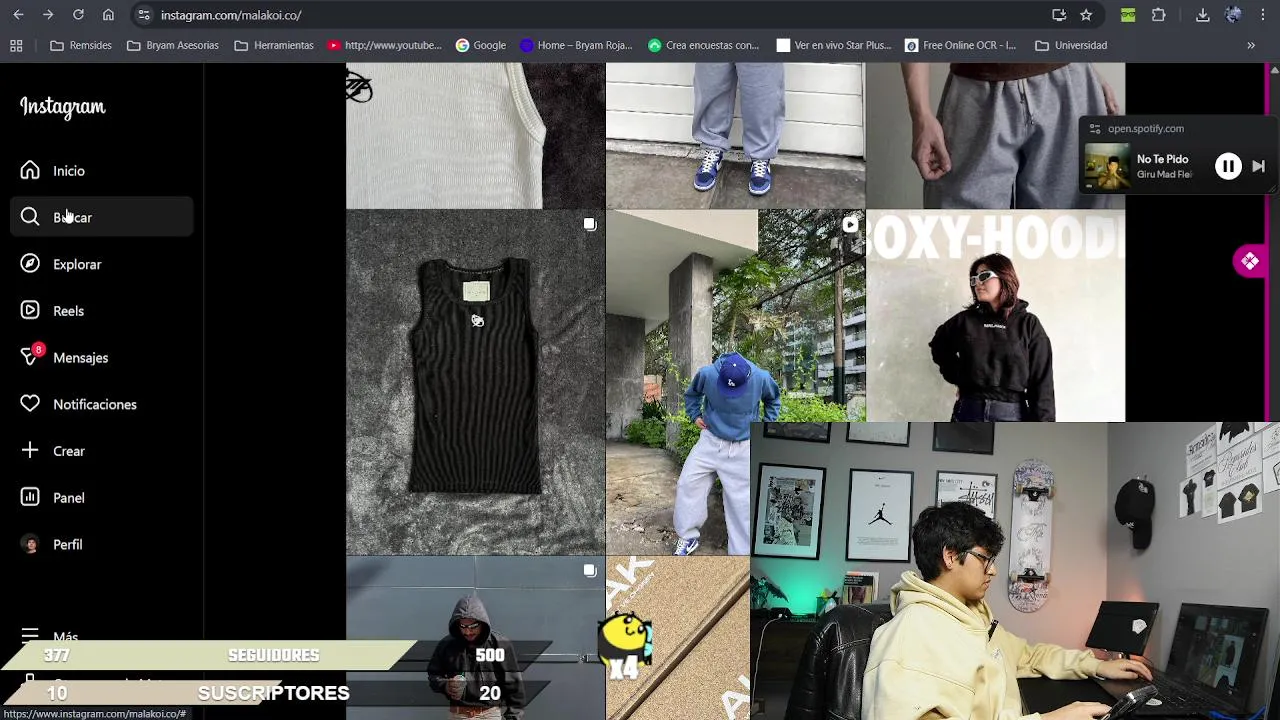
Task: Click the No Te Pido album cover
Action: point(1108,166)
